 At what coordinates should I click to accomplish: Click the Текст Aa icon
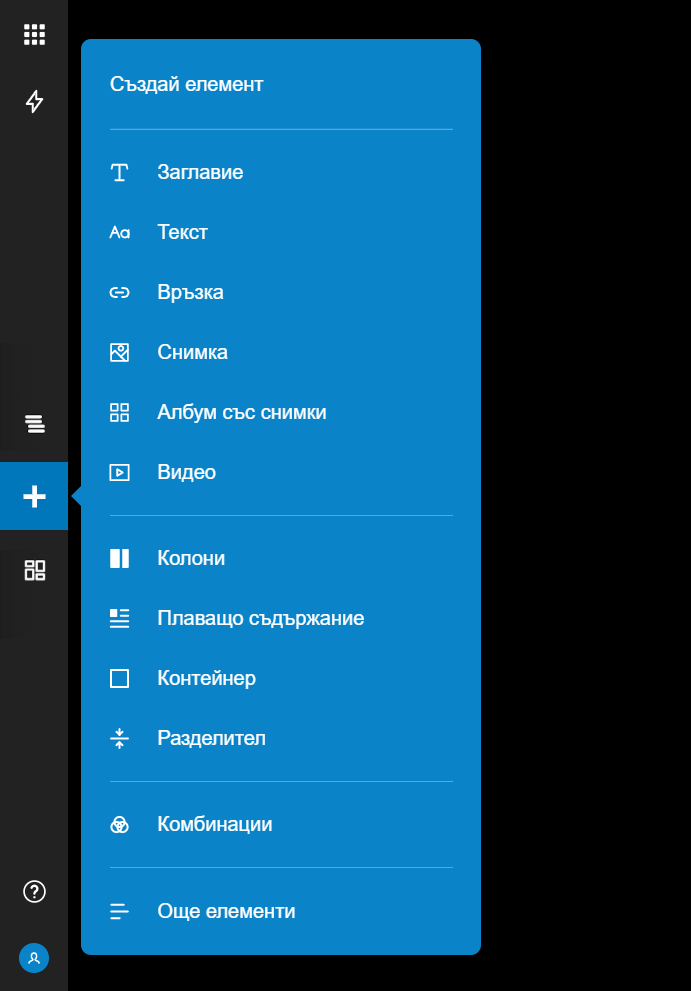coord(119,232)
